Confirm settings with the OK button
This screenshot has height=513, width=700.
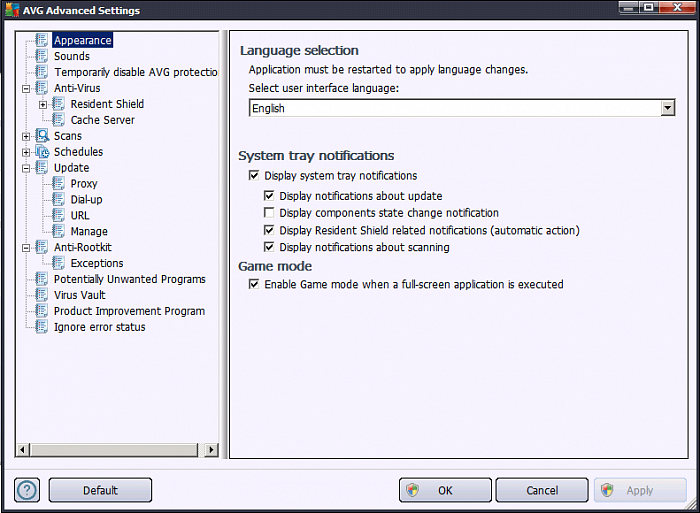point(445,490)
